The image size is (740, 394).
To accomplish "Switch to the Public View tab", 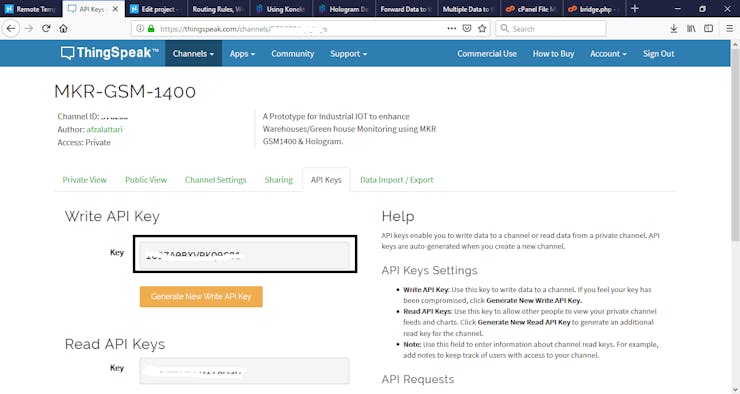I will (146, 180).
